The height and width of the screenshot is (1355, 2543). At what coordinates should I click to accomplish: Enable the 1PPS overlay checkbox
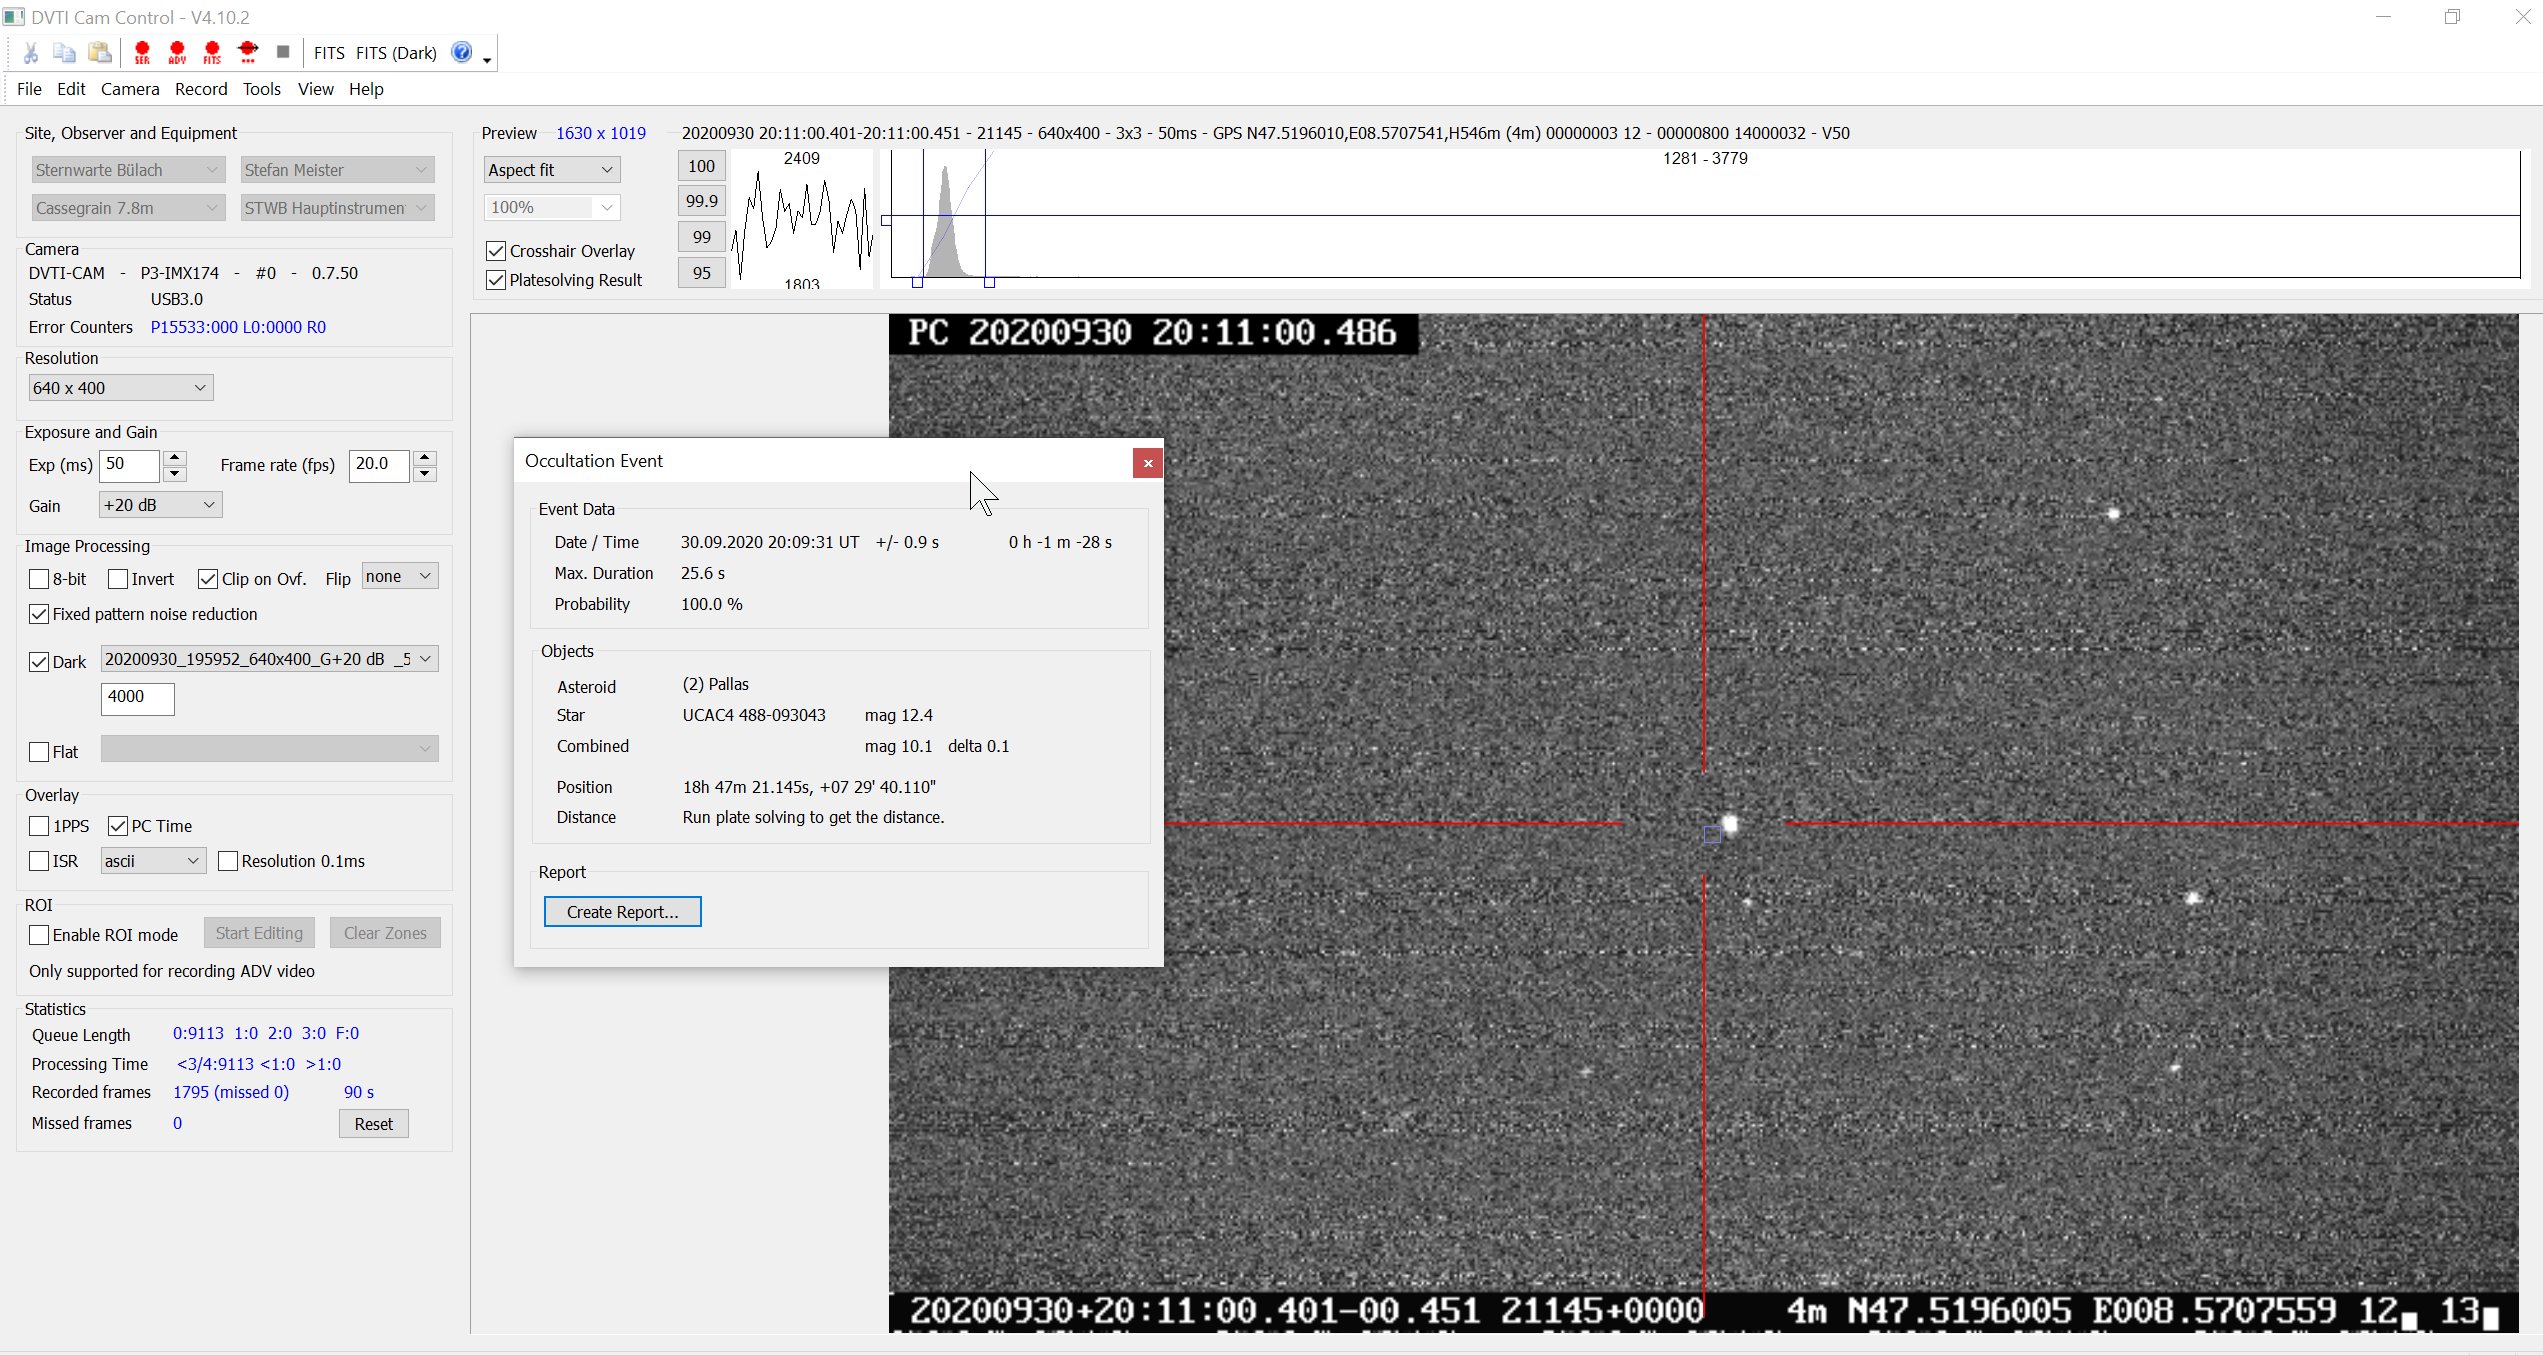(x=39, y=826)
